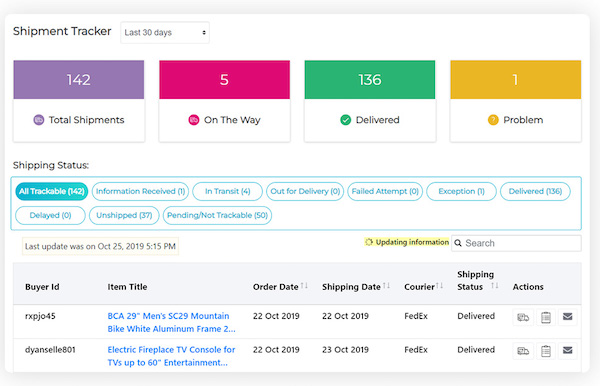The image size is (600, 386).
Task: Focus the Search input field
Action: click(516, 243)
